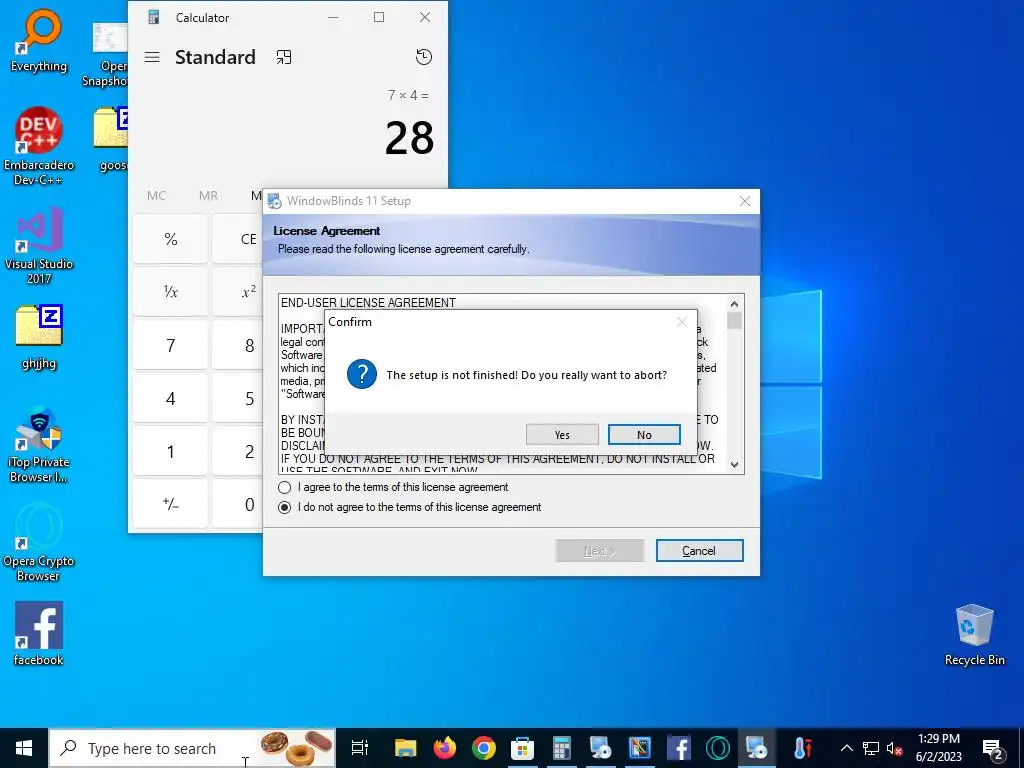Select Opera Crypto Browser desktop icon
Image resolution: width=1024 pixels, height=768 pixels.
coord(39,541)
